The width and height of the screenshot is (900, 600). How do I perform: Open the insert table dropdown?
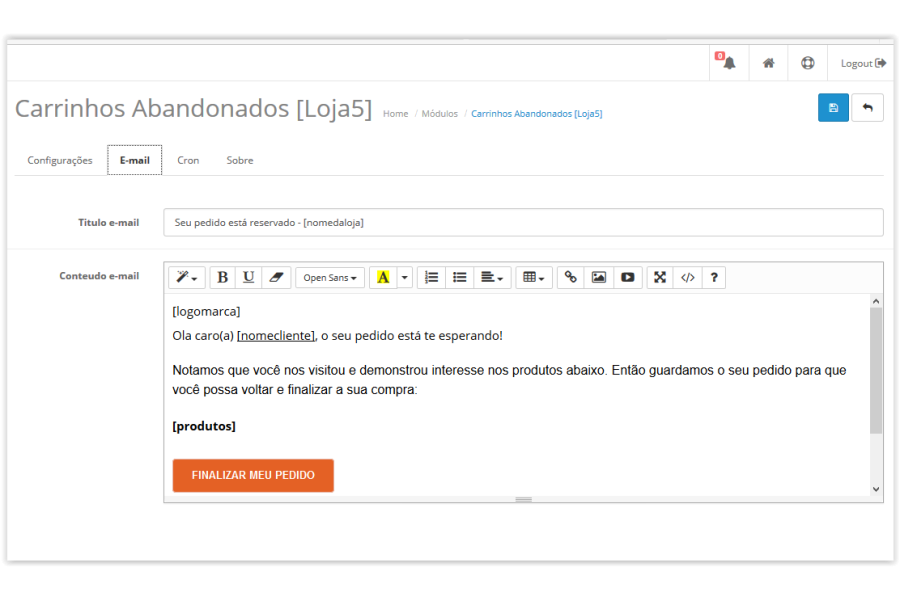point(534,277)
